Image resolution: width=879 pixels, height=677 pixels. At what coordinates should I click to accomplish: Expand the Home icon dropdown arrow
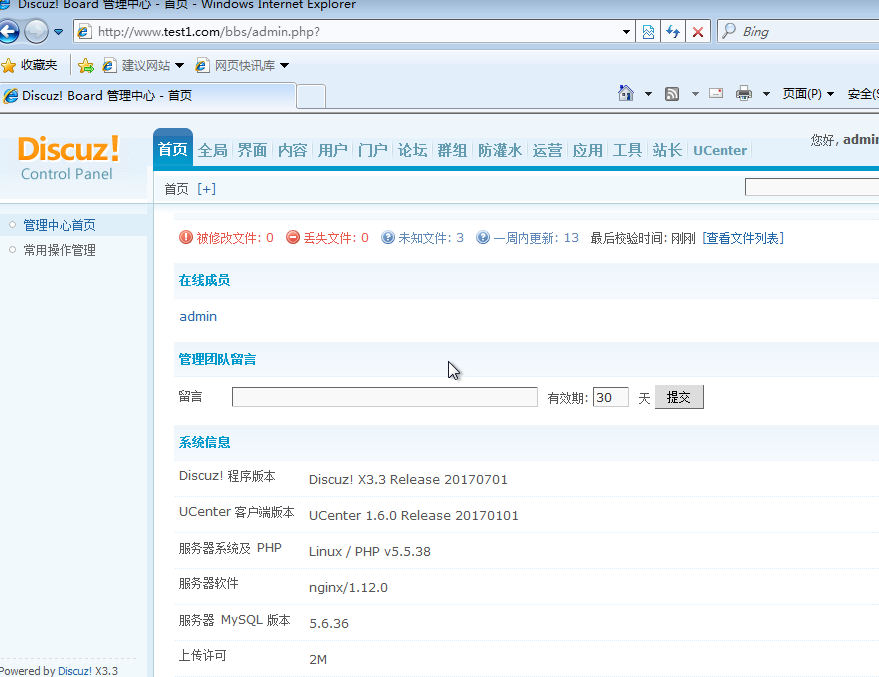tap(648, 94)
